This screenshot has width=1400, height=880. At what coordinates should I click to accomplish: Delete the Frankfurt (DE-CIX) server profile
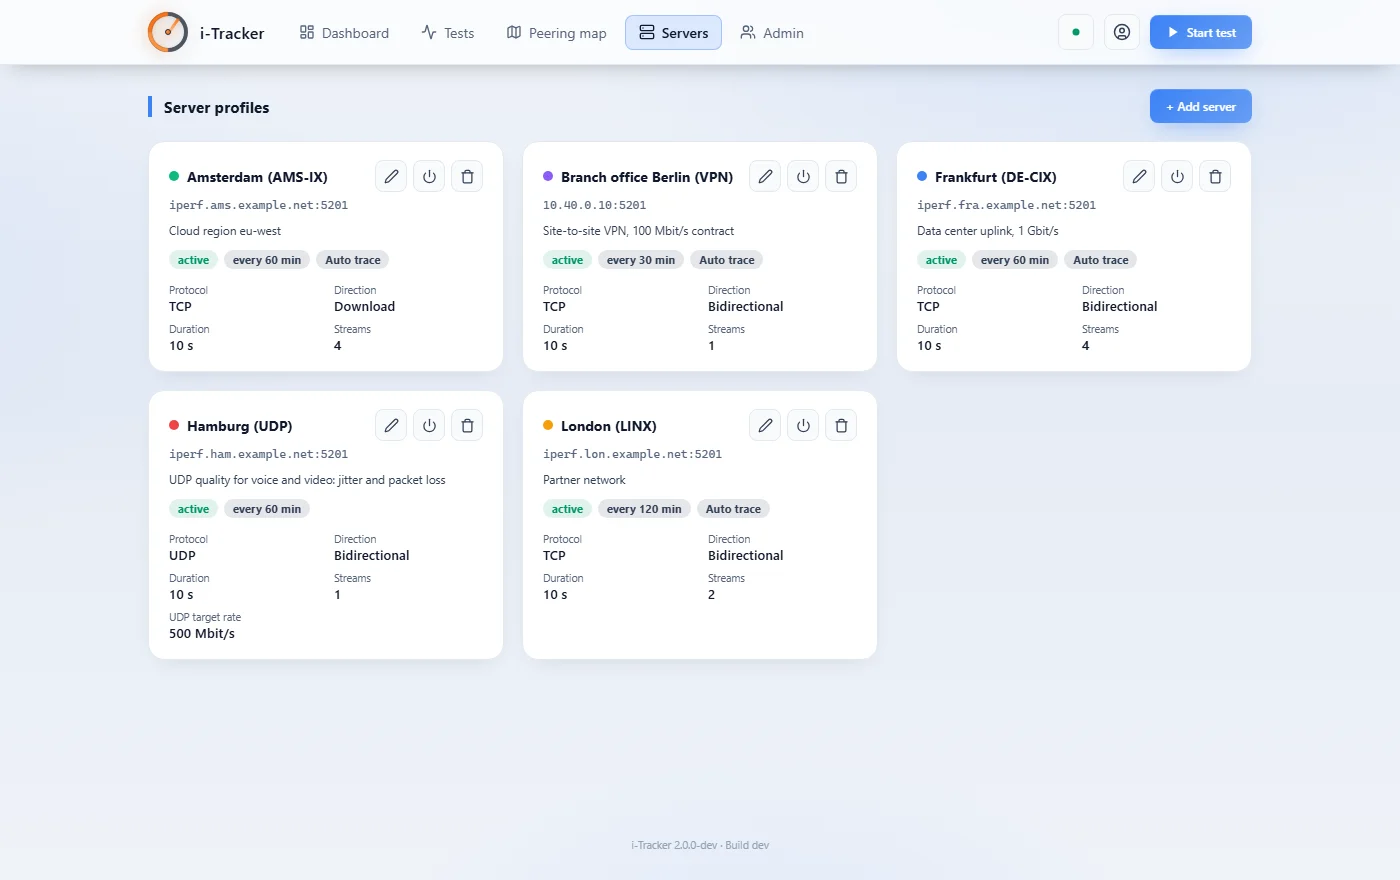[1215, 176]
